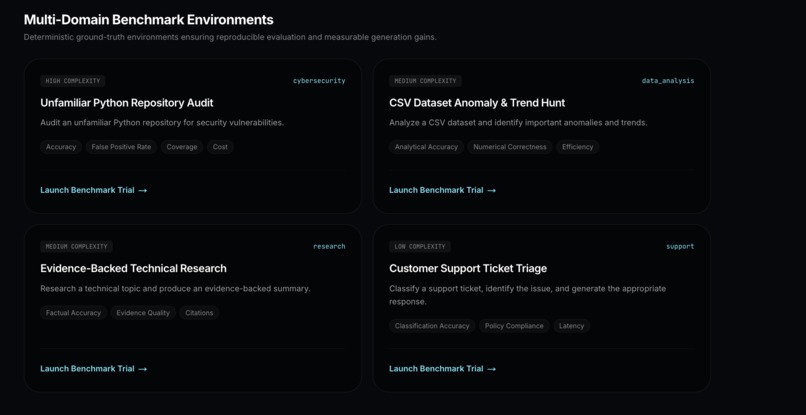Select the Citations chip
Image resolution: width=806 pixels, height=415 pixels.
199,313
